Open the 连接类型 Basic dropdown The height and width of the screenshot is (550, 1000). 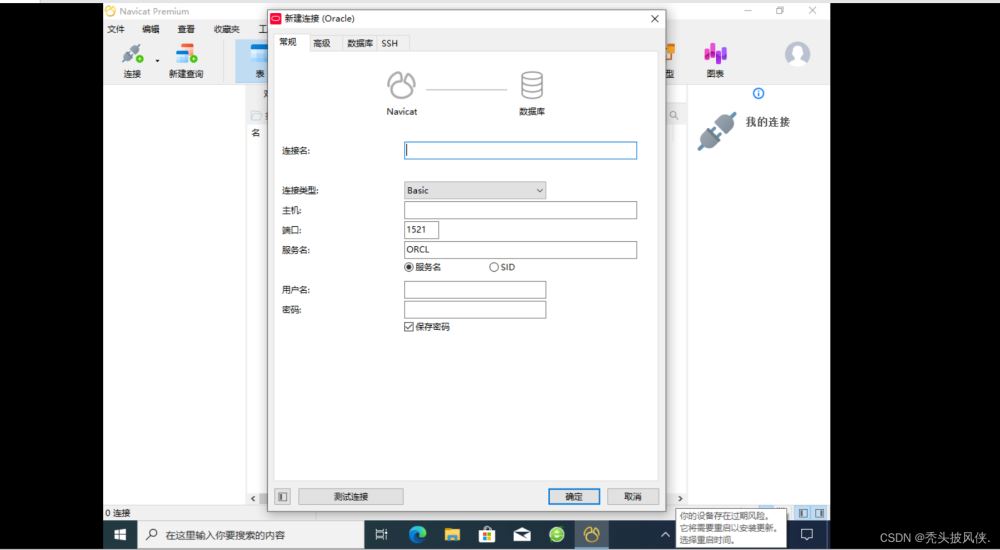point(475,190)
